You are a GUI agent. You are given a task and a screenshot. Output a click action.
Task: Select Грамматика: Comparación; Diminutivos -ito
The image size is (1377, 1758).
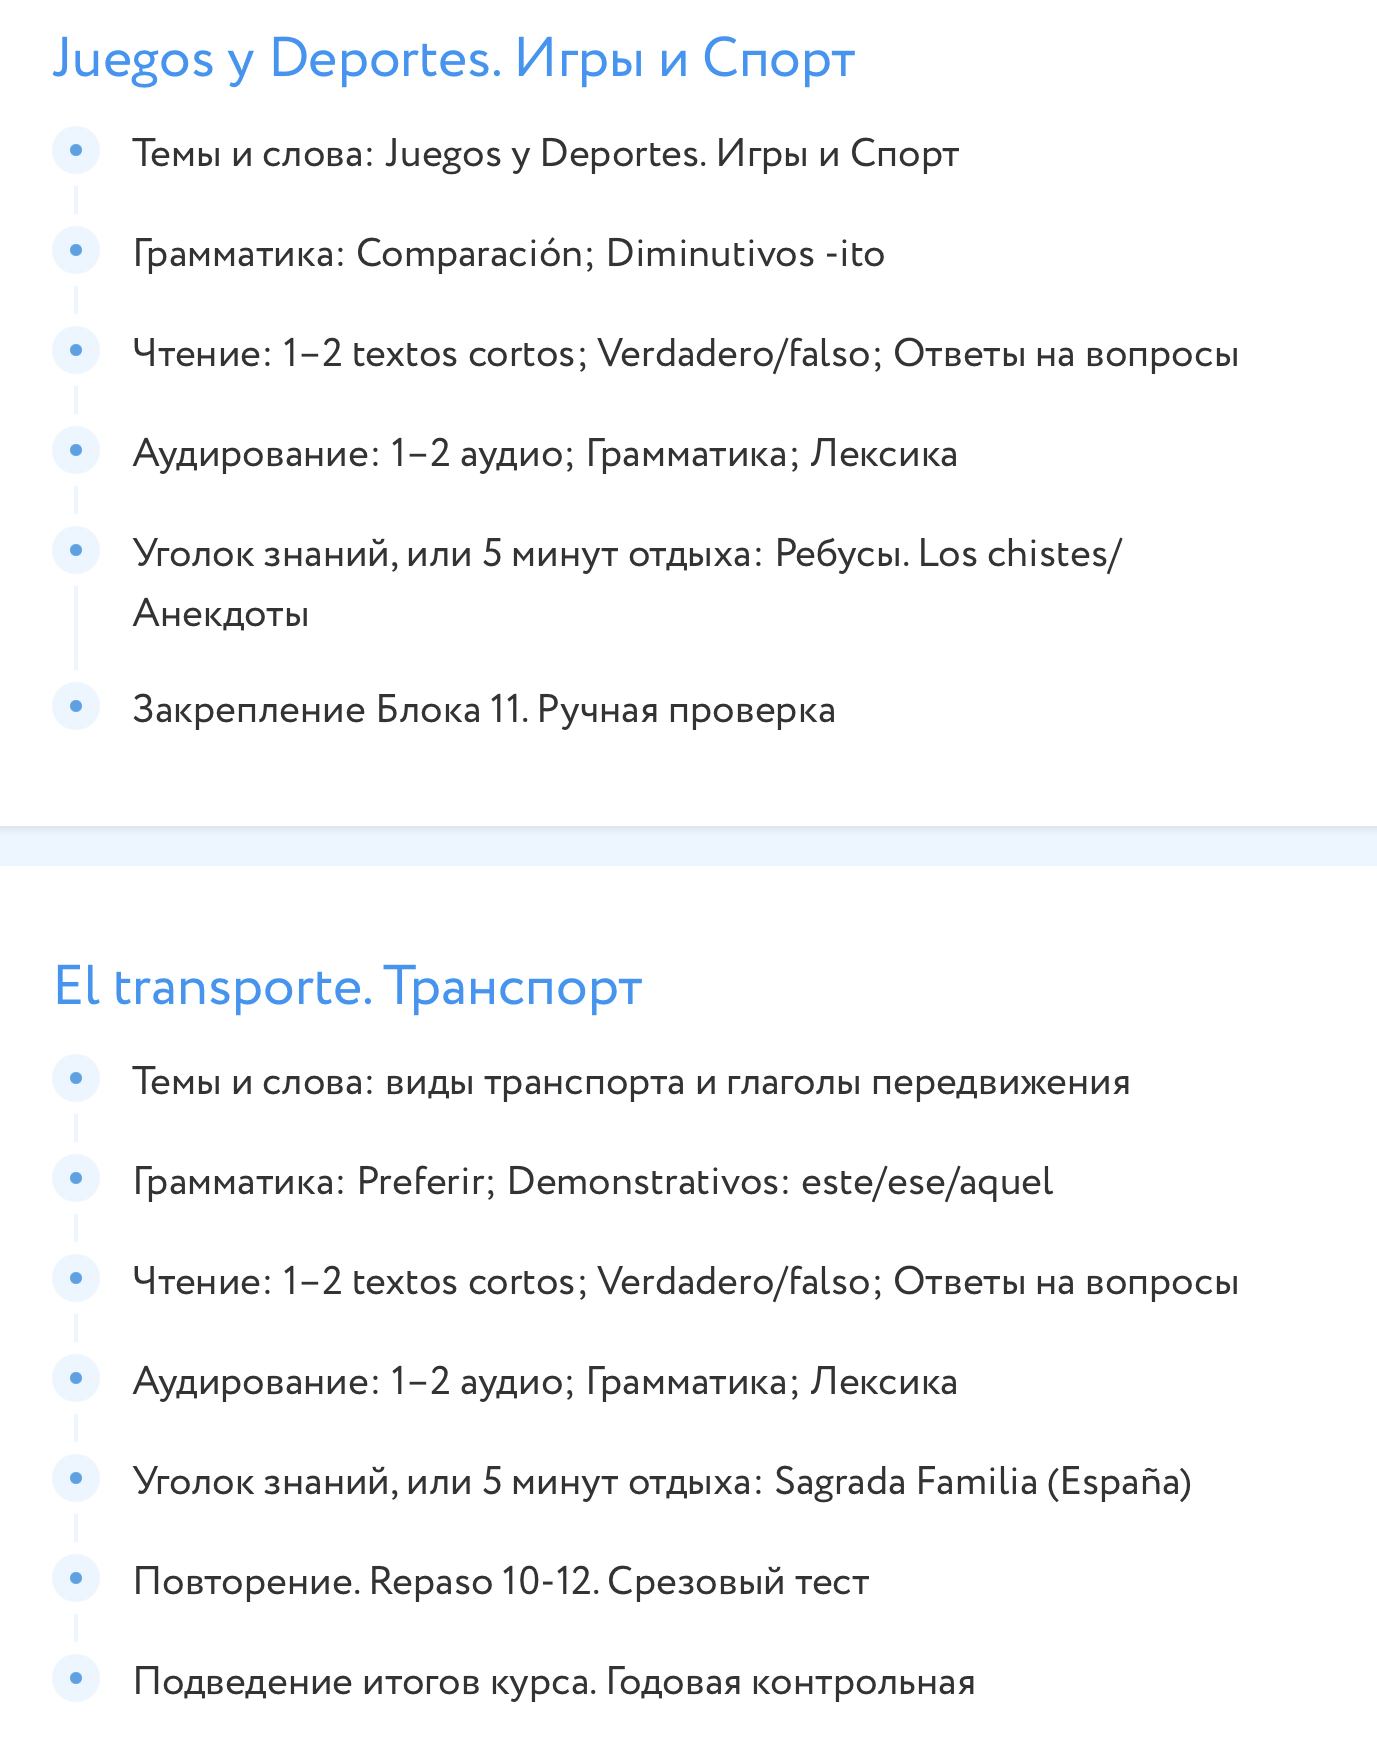point(508,254)
